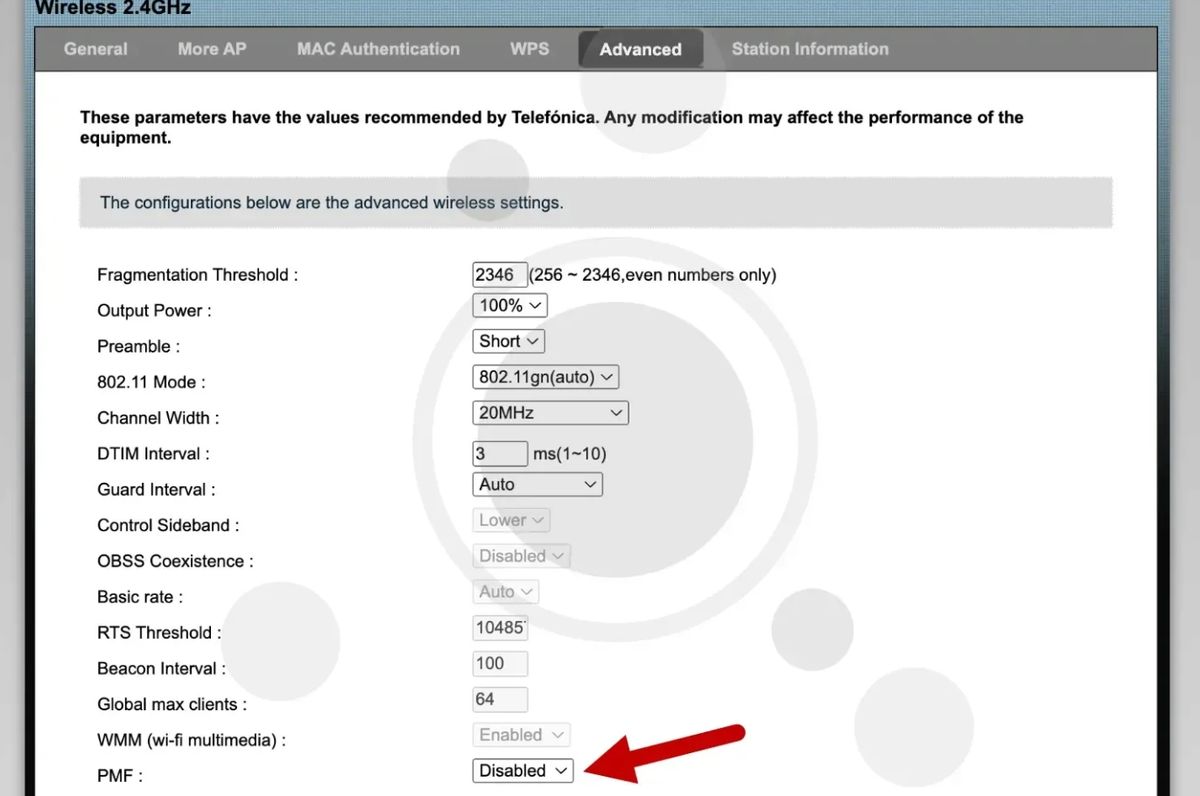The image size is (1200, 796).
Task: Open the WPS tab
Action: (x=529, y=49)
